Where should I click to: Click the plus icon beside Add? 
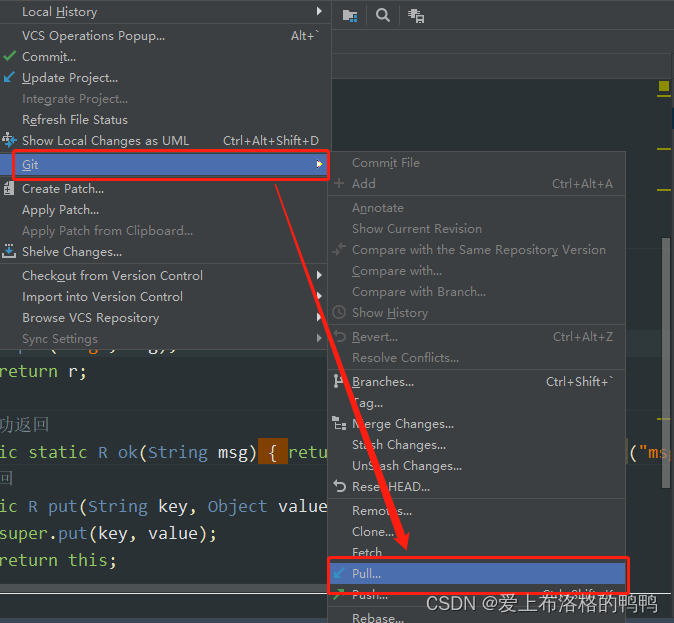[339, 183]
